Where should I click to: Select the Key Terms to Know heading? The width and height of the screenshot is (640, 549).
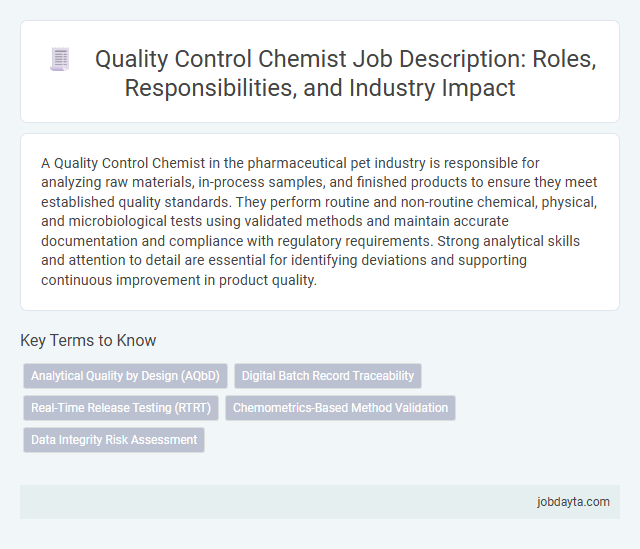[x=88, y=340]
